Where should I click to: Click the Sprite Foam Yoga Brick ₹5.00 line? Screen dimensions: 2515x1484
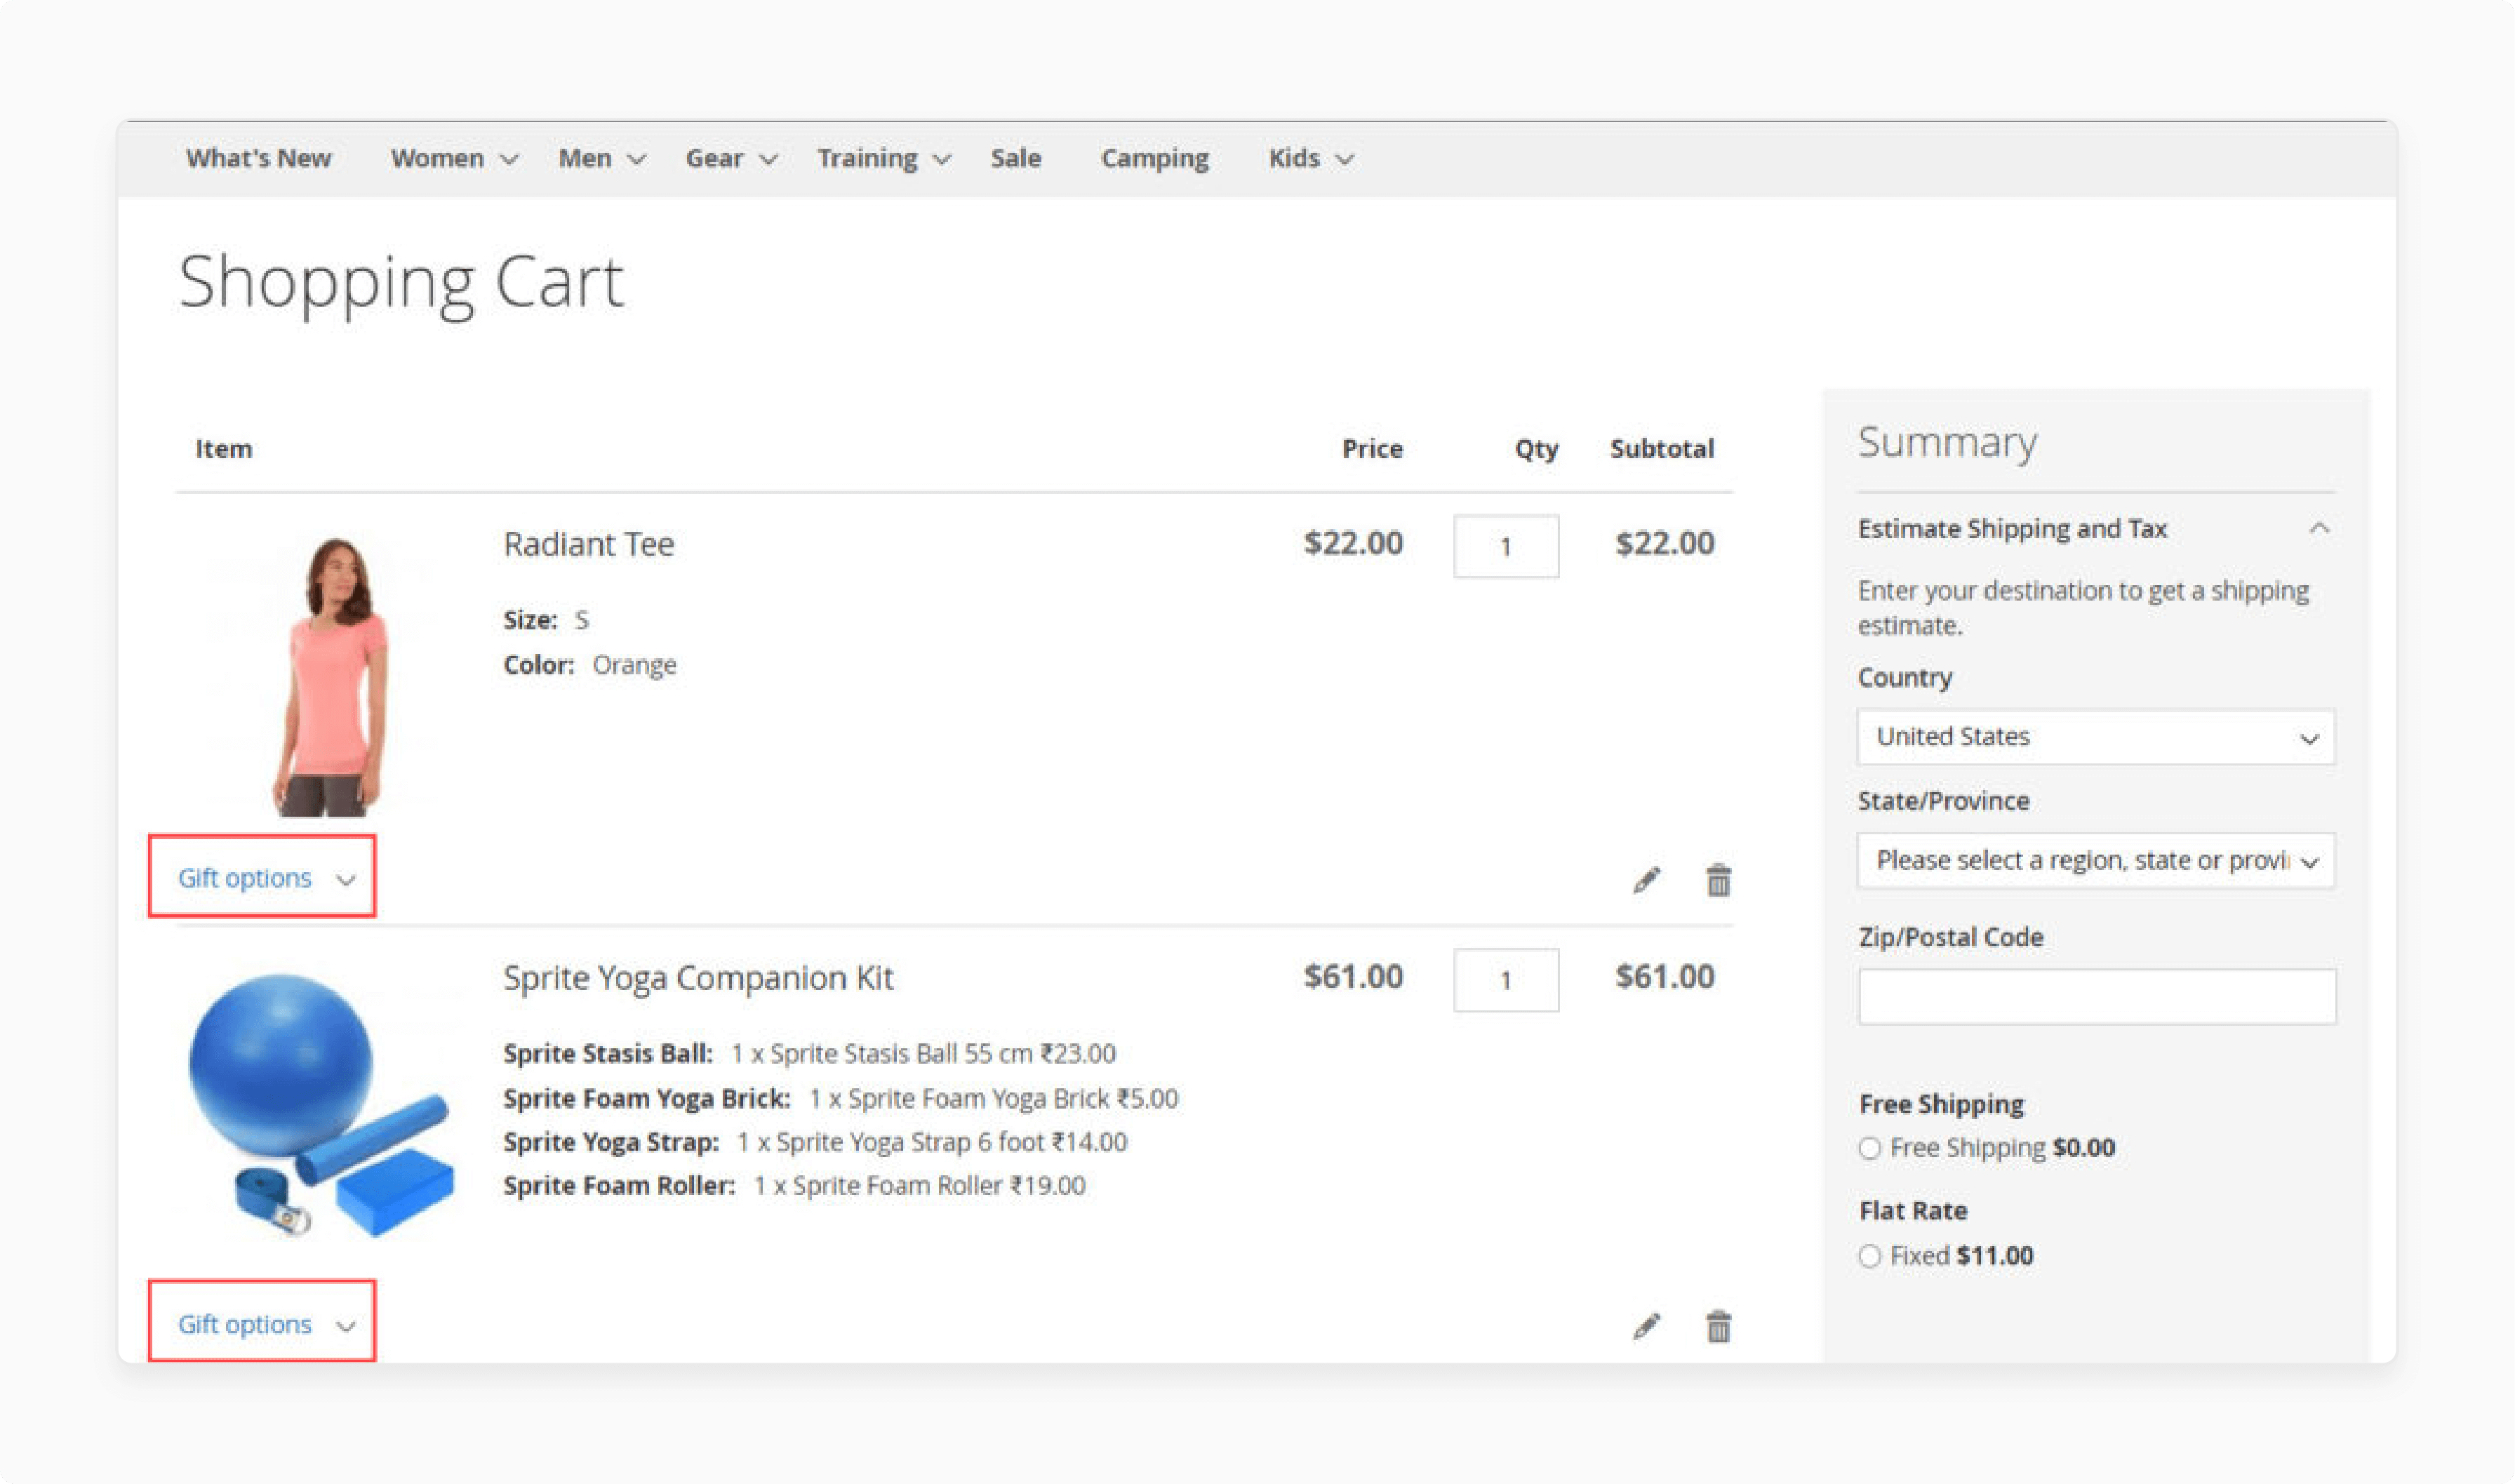tap(841, 1098)
